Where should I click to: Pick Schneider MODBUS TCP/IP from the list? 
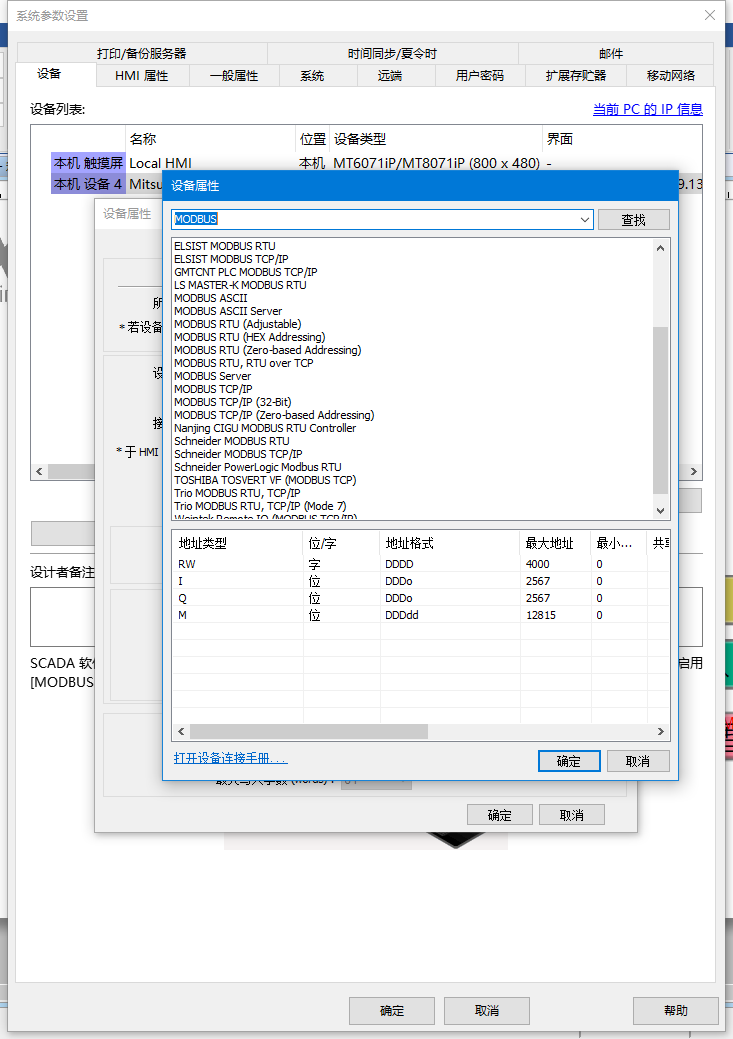click(238, 454)
